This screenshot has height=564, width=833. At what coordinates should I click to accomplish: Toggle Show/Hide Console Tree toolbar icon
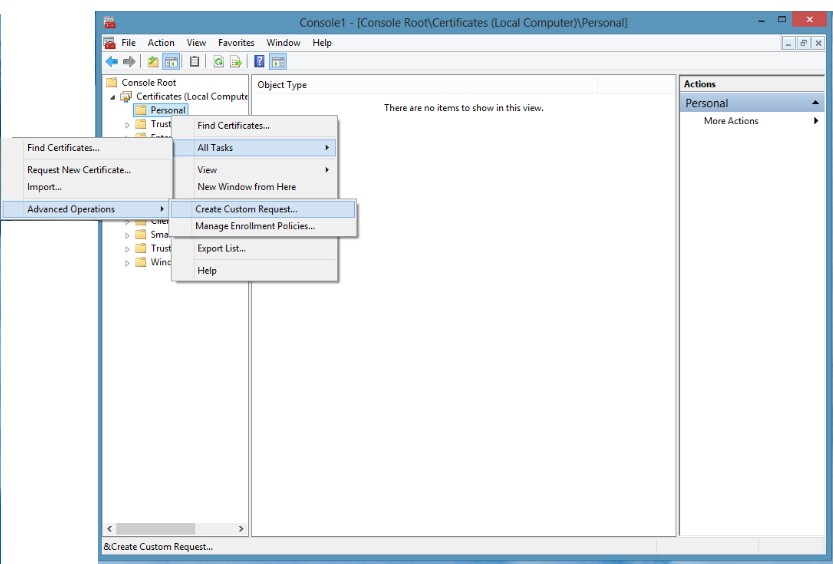pyautogui.click(x=171, y=62)
